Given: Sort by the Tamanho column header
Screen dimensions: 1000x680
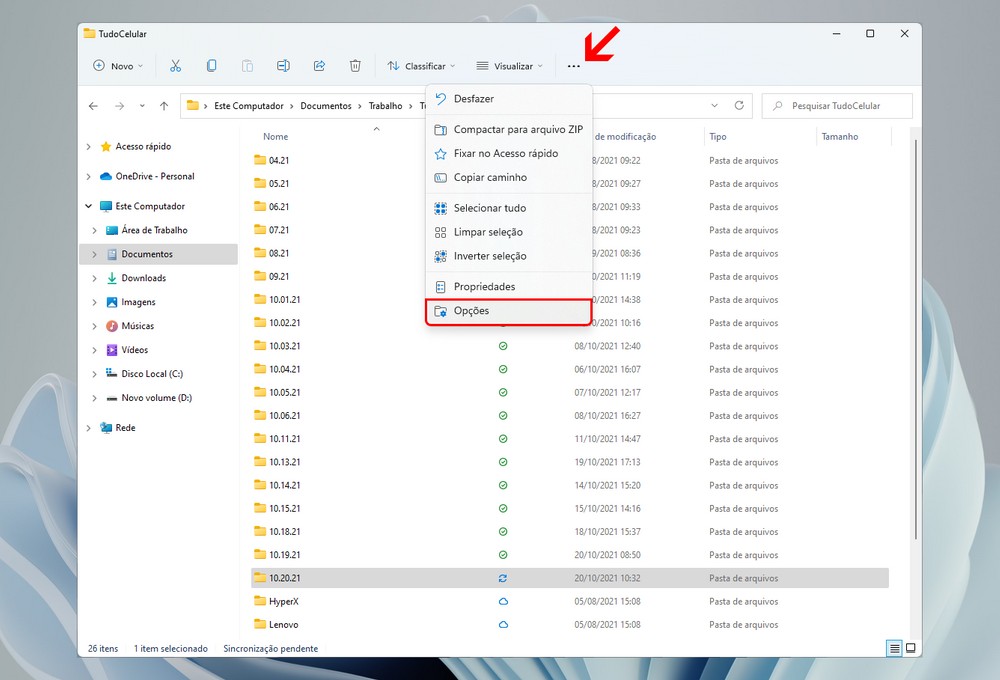Looking at the screenshot, I should tap(839, 137).
